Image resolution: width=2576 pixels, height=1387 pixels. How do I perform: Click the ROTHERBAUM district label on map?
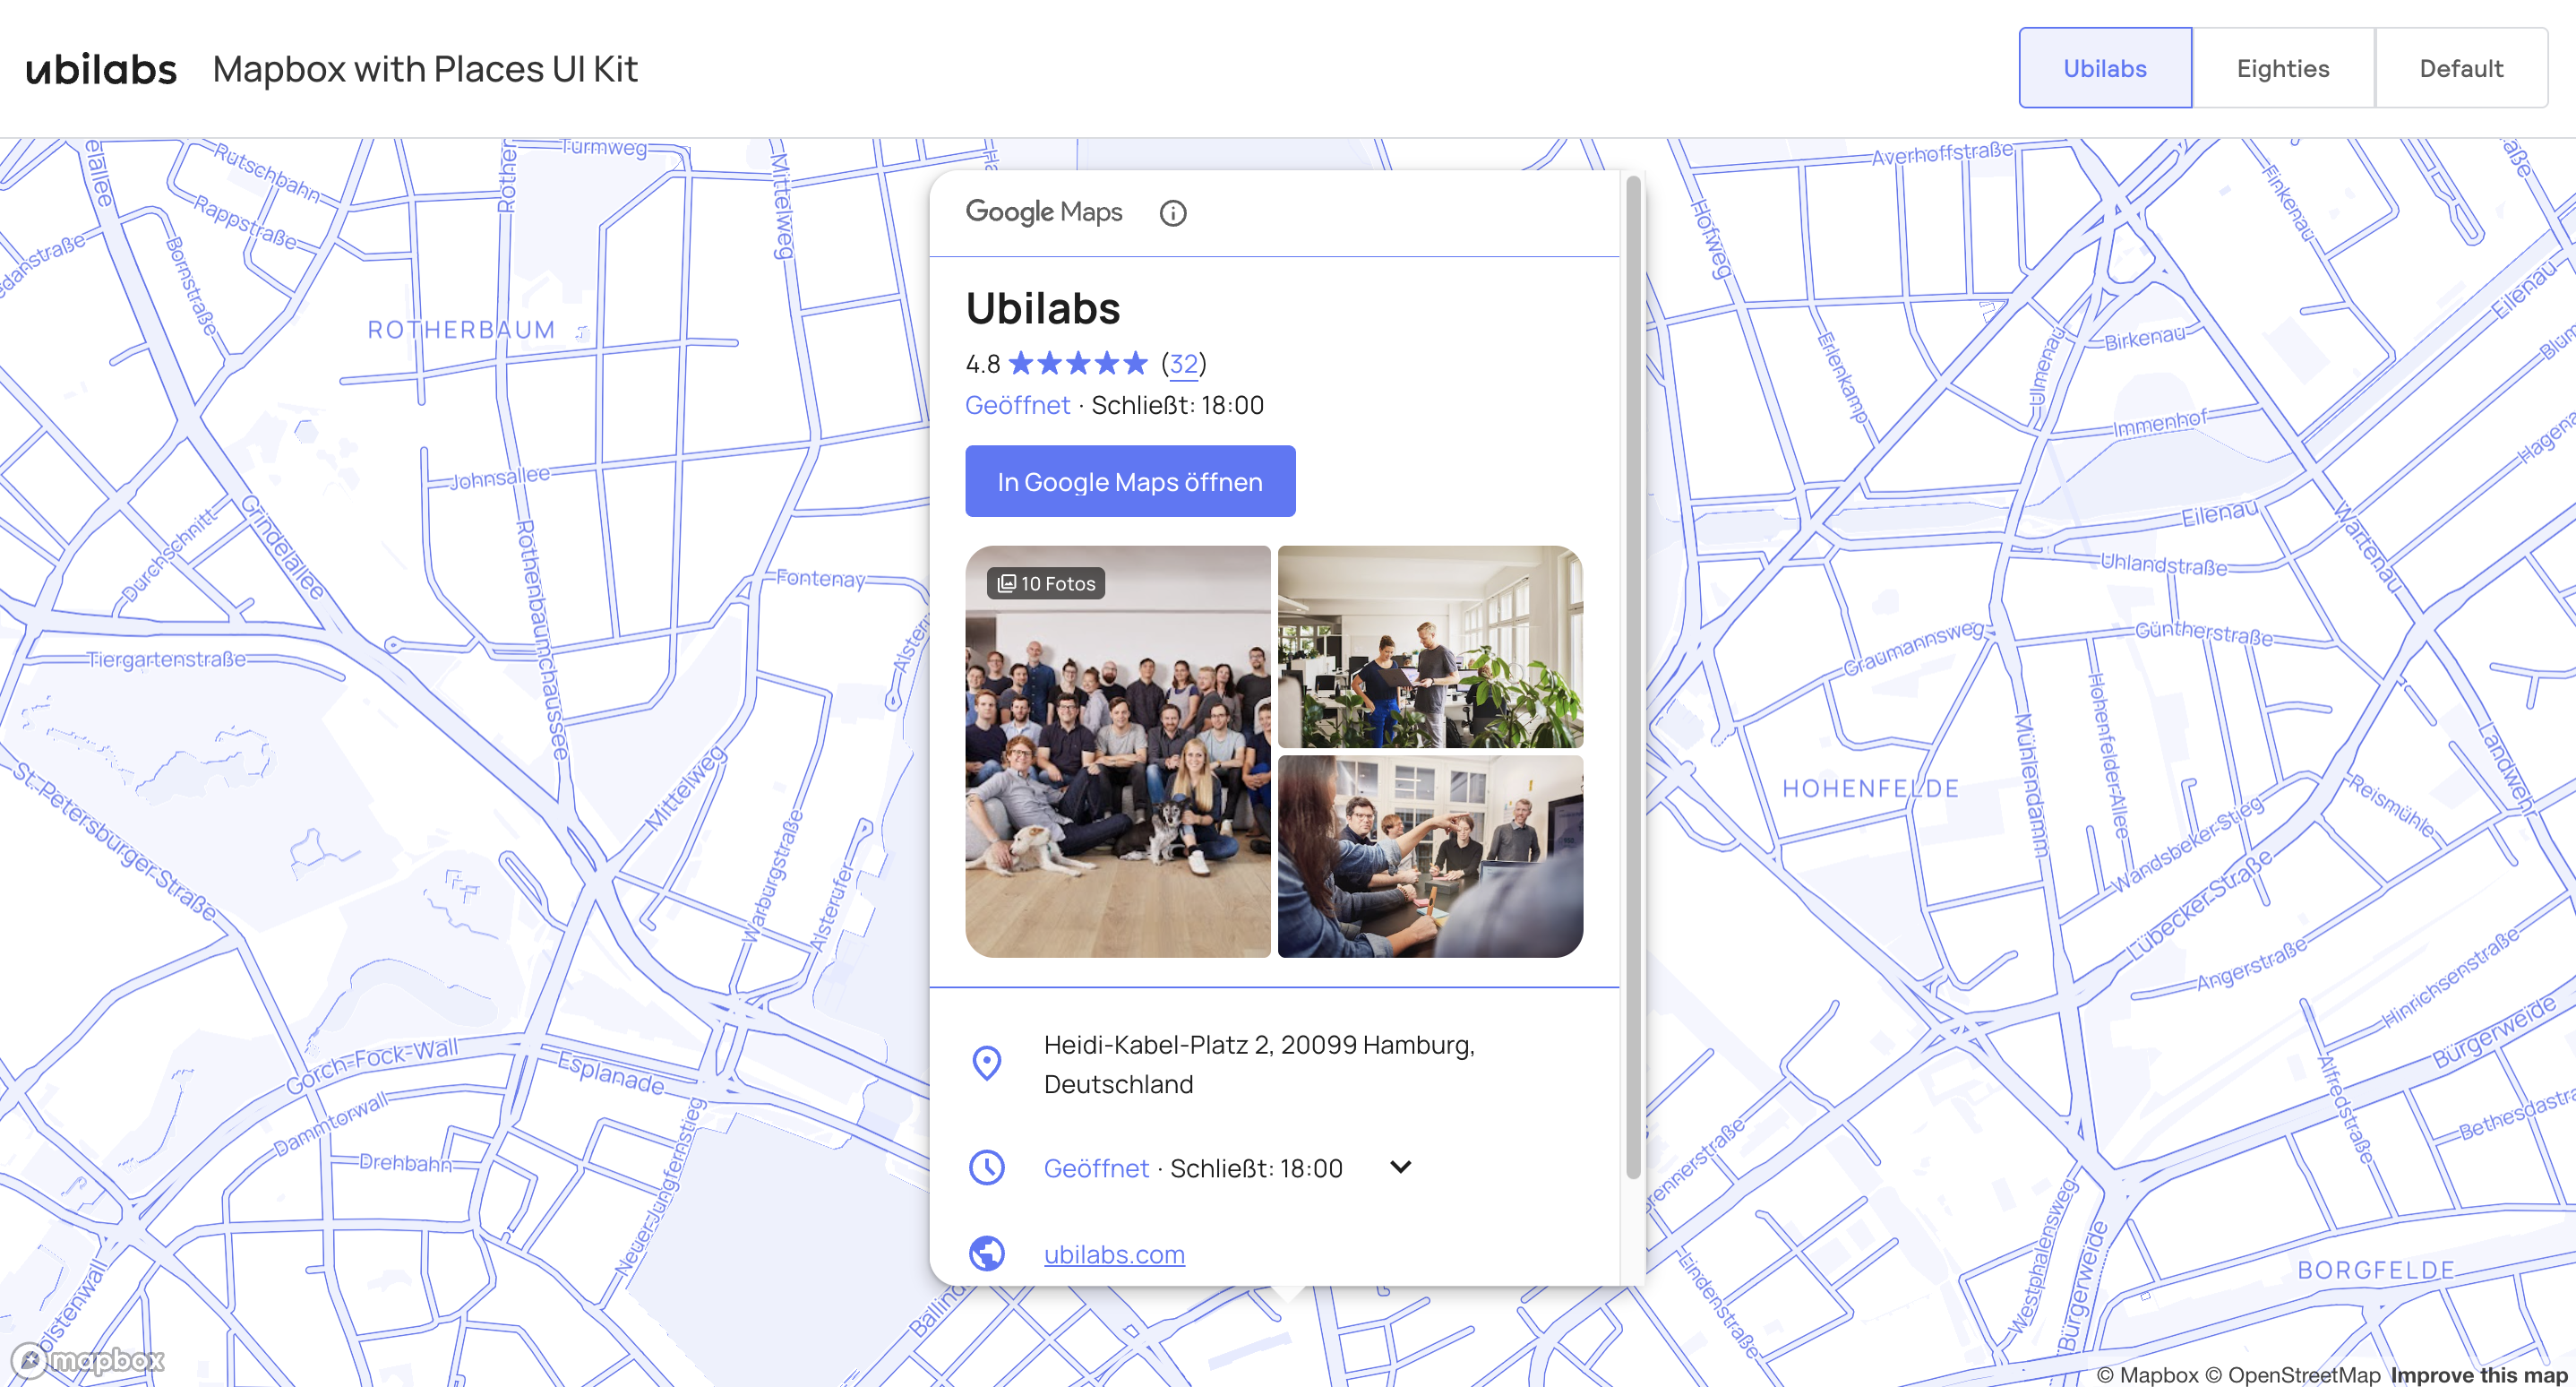tap(461, 330)
